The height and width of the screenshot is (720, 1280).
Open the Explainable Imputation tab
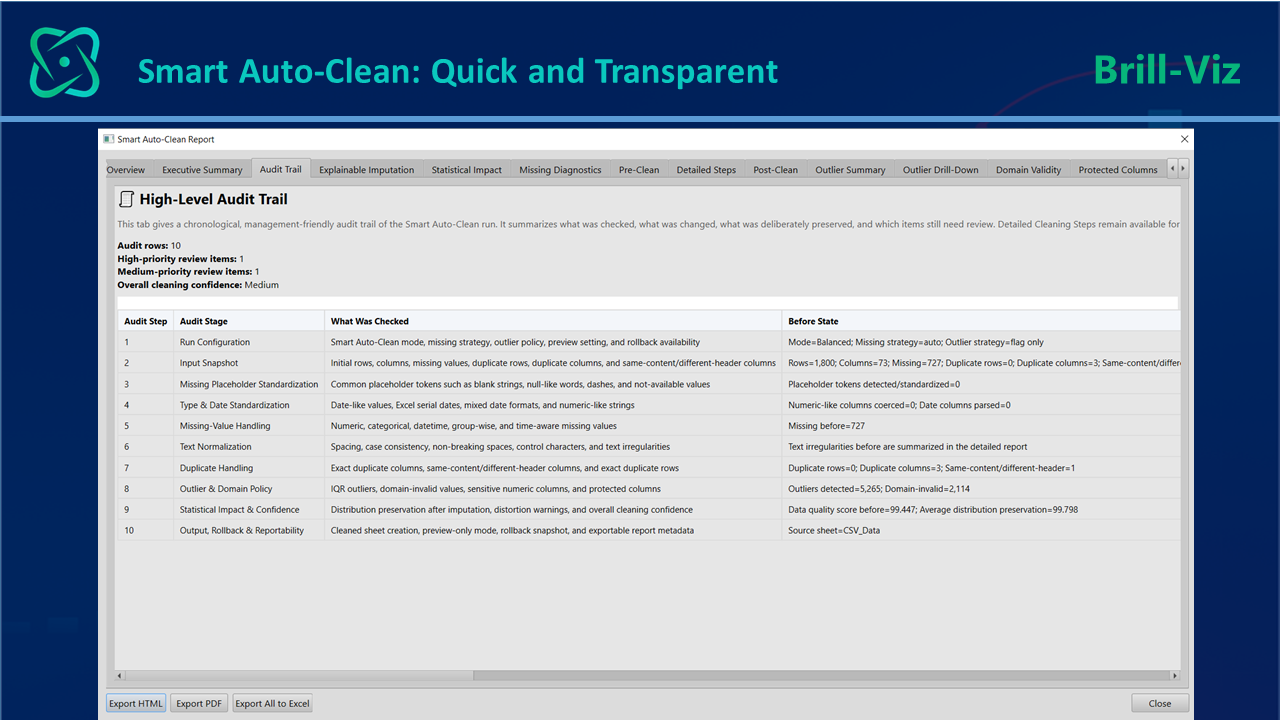tap(366, 170)
